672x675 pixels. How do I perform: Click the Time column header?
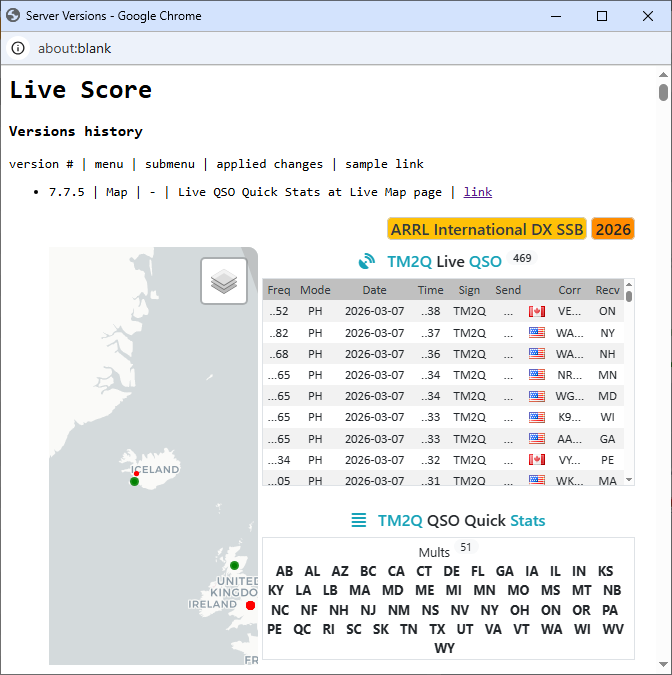click(430, 290)
